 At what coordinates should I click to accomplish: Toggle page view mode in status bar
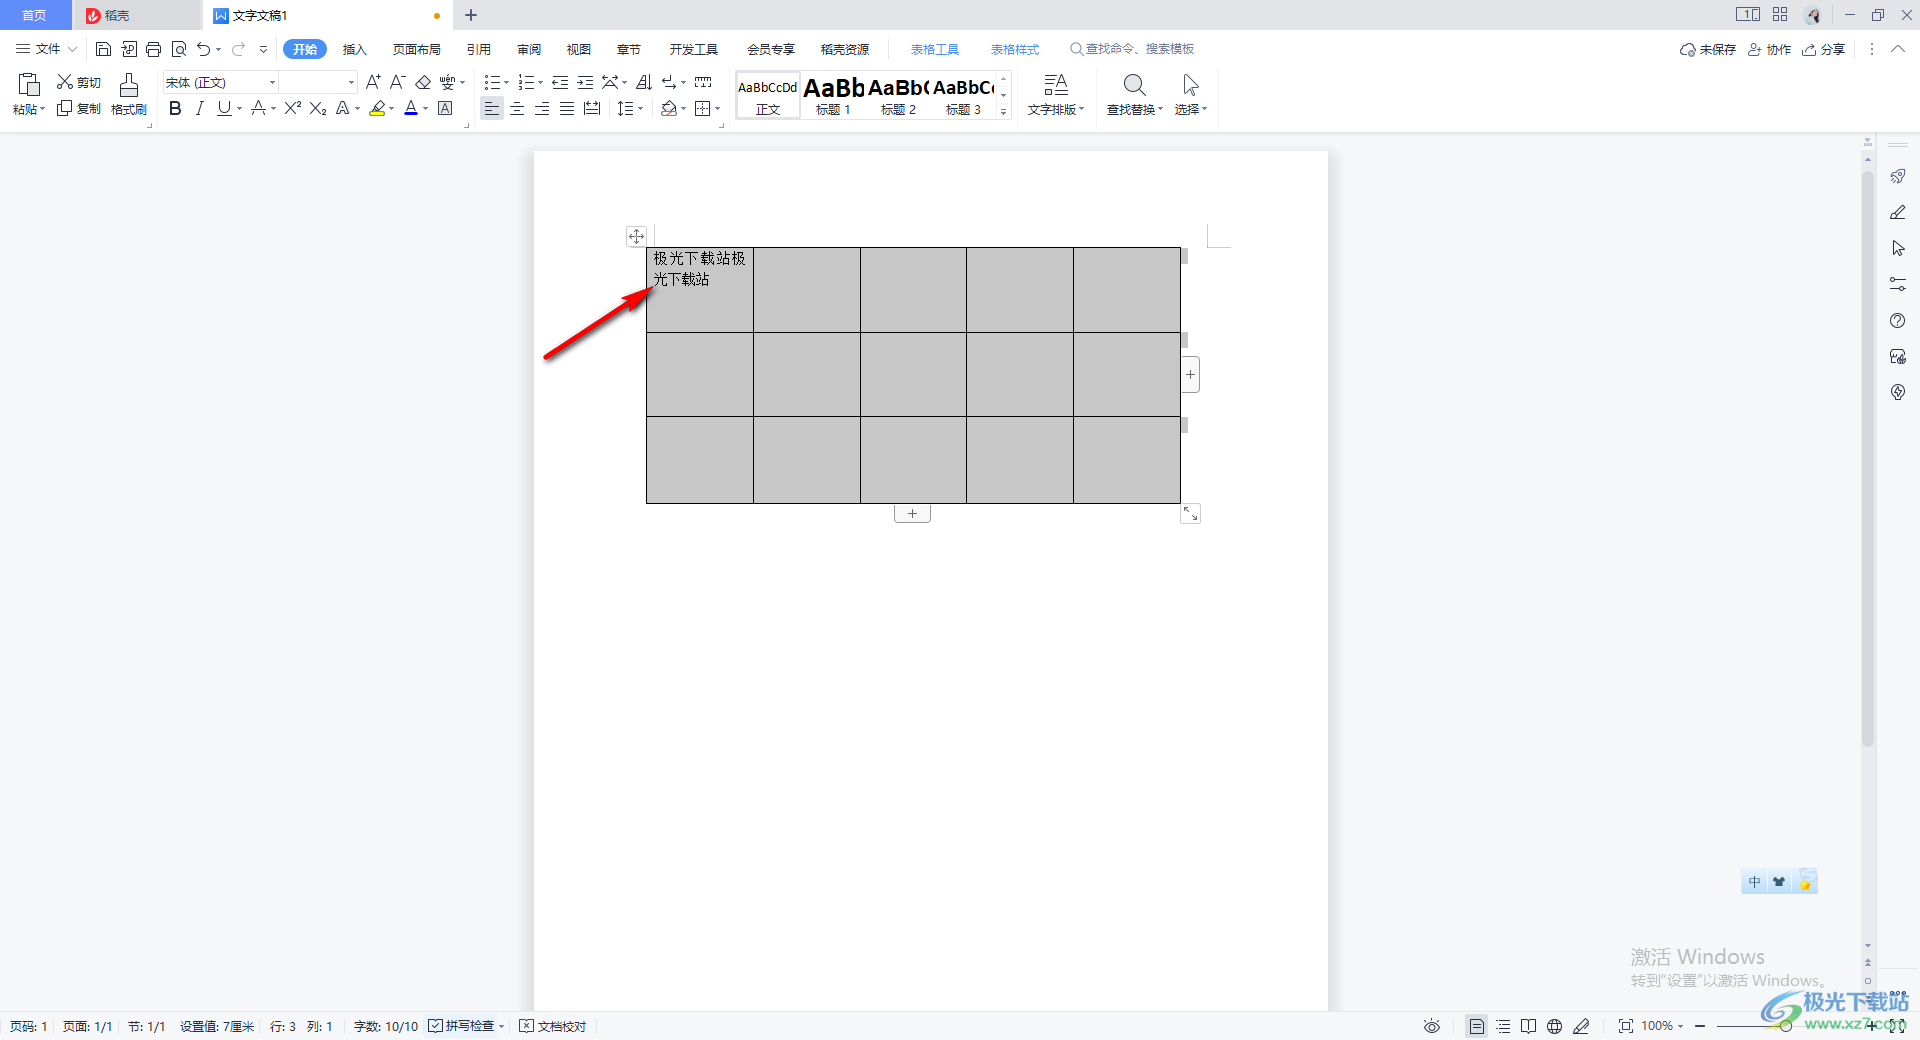click(1477, 1026)
